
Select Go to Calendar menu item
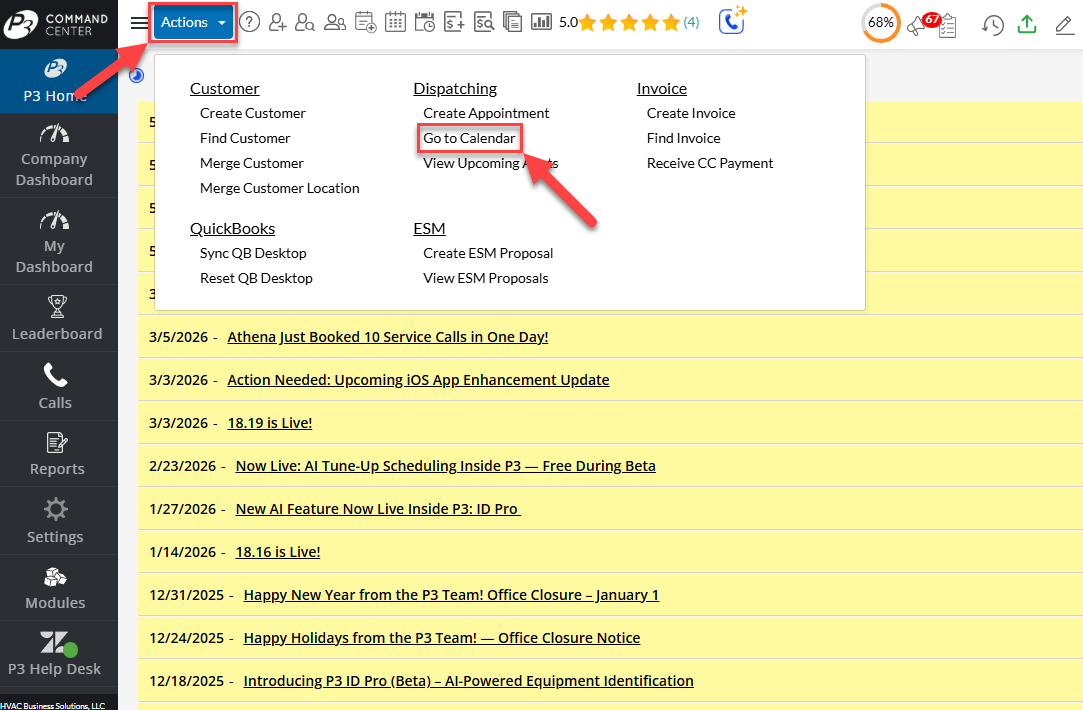(x=469, y=138)
